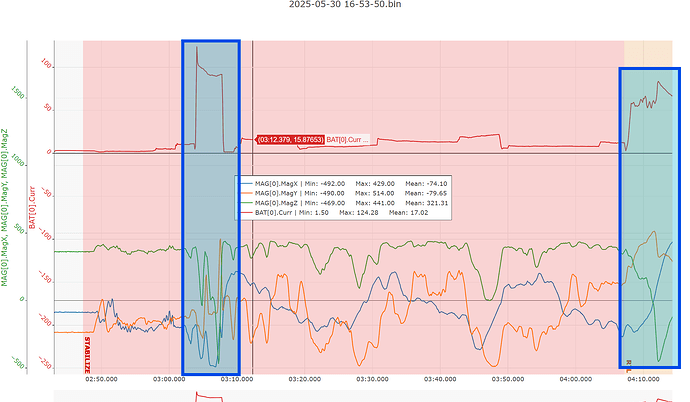This screenshot has width=690, height=402.
Task: Click the 04:00.000 time axis tick
Action: click(x=576, y=379)
